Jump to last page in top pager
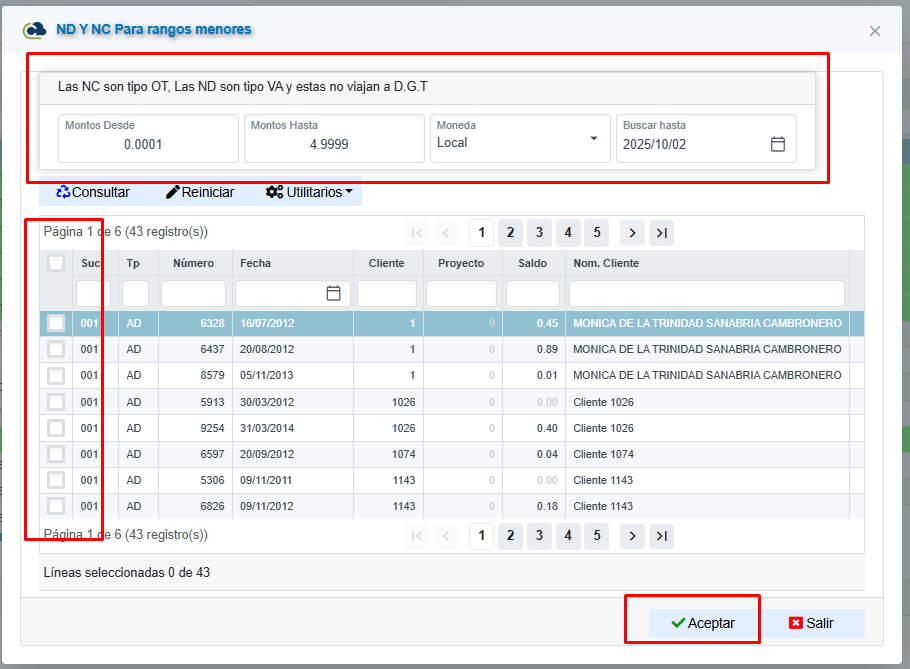 661,233
